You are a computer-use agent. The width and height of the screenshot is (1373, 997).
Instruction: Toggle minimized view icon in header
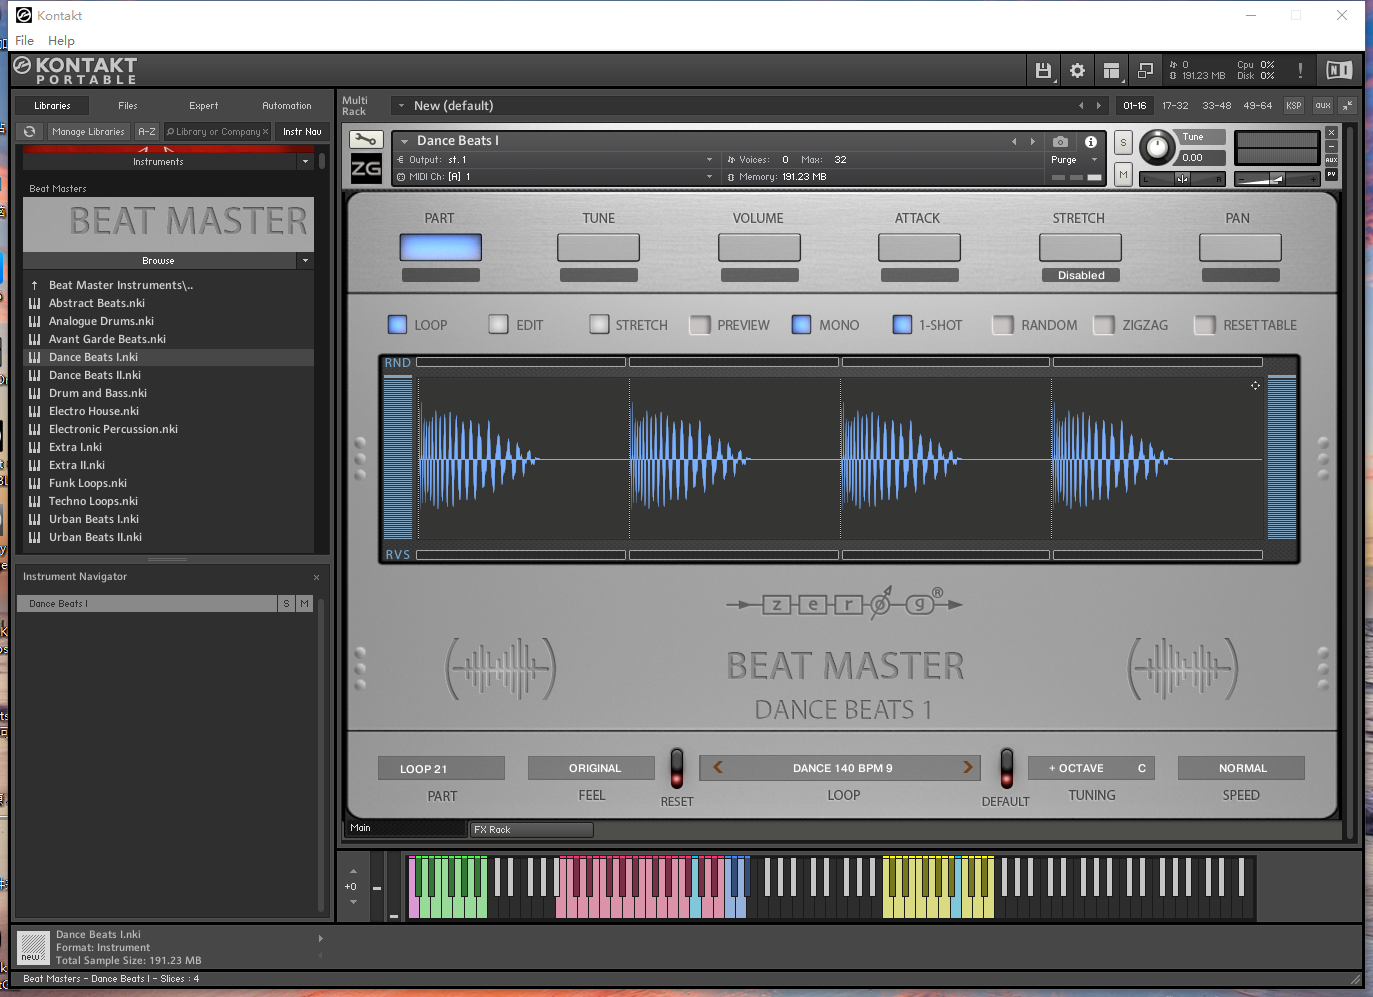pyautogui.click(x=1145, y=70)
